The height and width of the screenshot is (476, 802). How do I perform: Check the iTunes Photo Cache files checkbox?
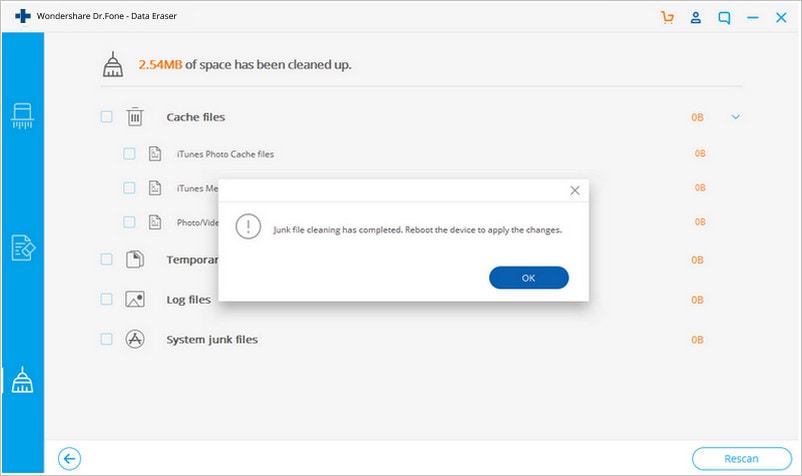[129, 153]
